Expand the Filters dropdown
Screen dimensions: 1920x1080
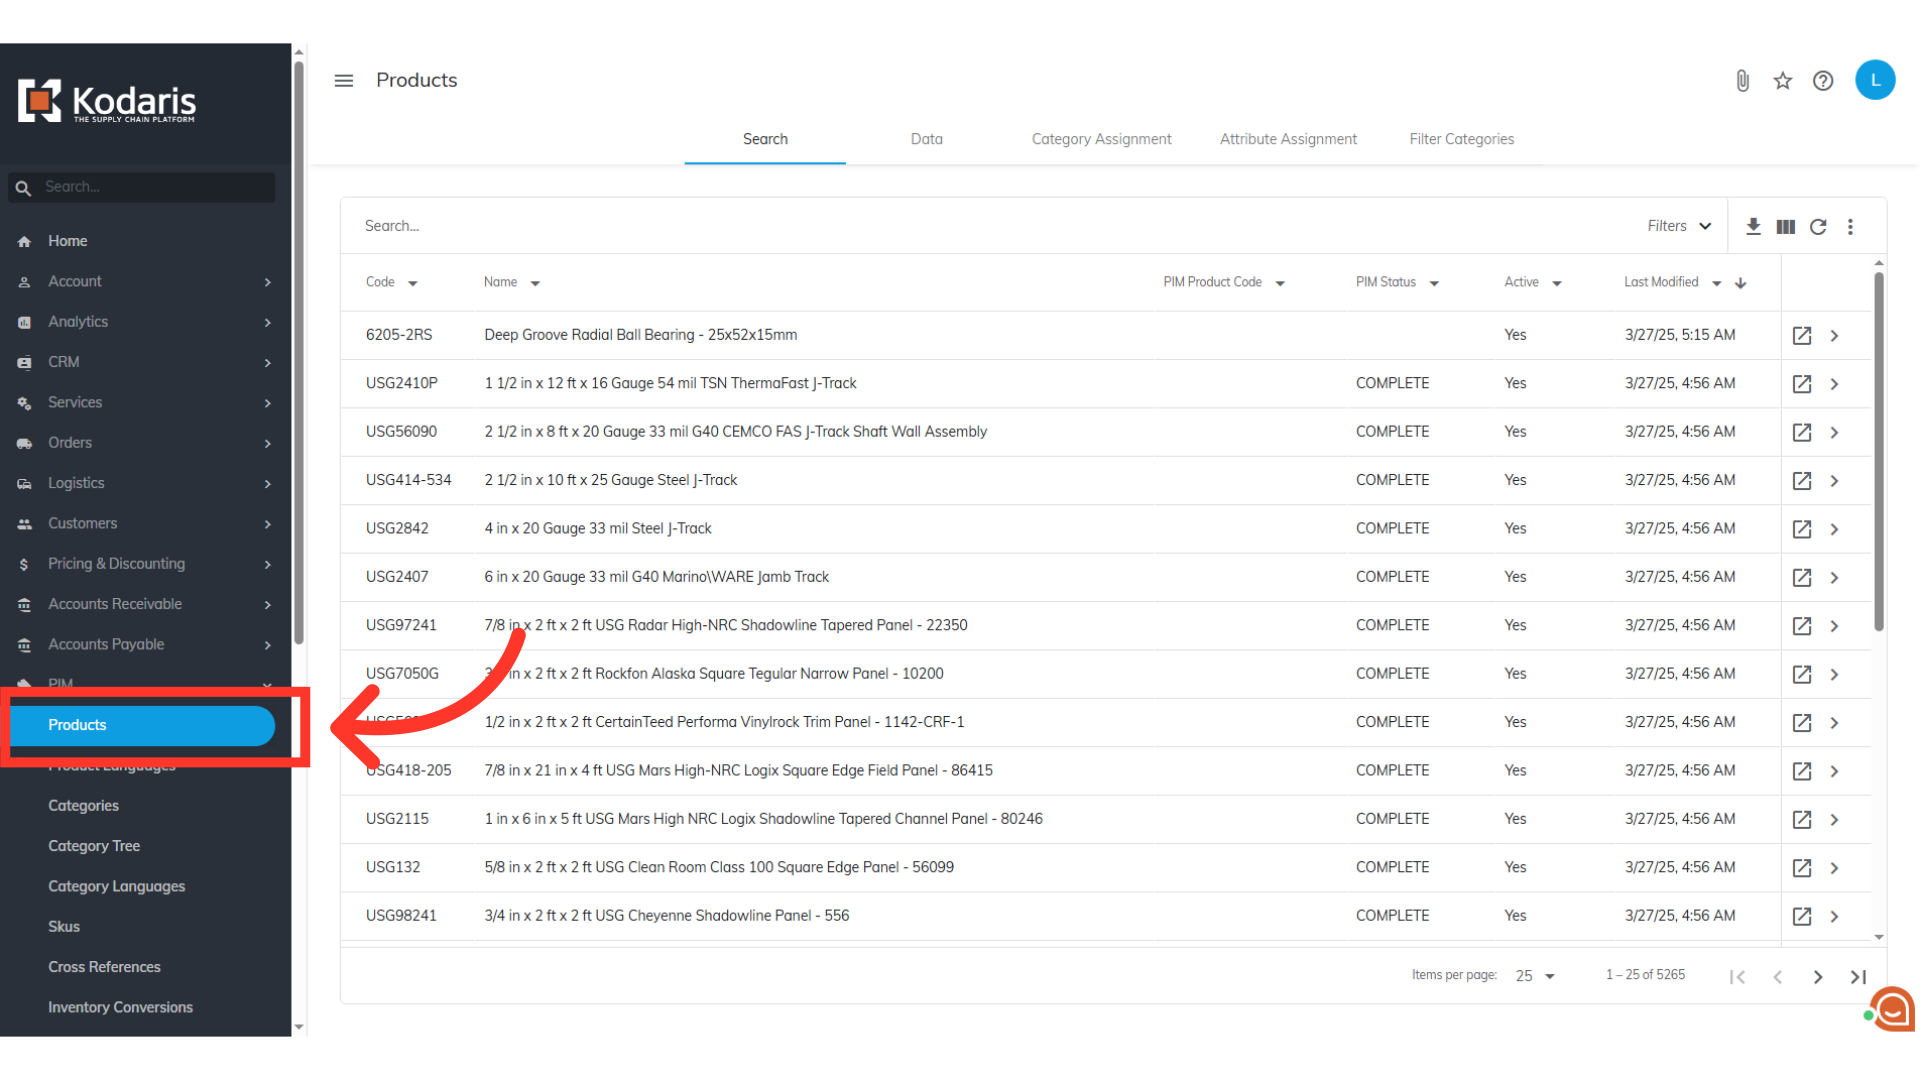tap(1679, 226)
